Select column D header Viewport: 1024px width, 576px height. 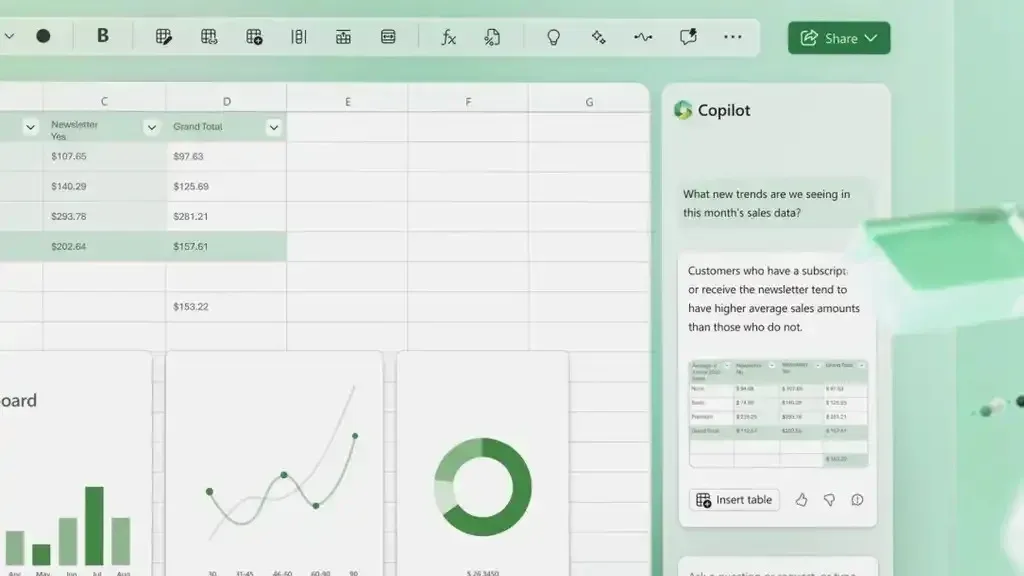point(226,101)
